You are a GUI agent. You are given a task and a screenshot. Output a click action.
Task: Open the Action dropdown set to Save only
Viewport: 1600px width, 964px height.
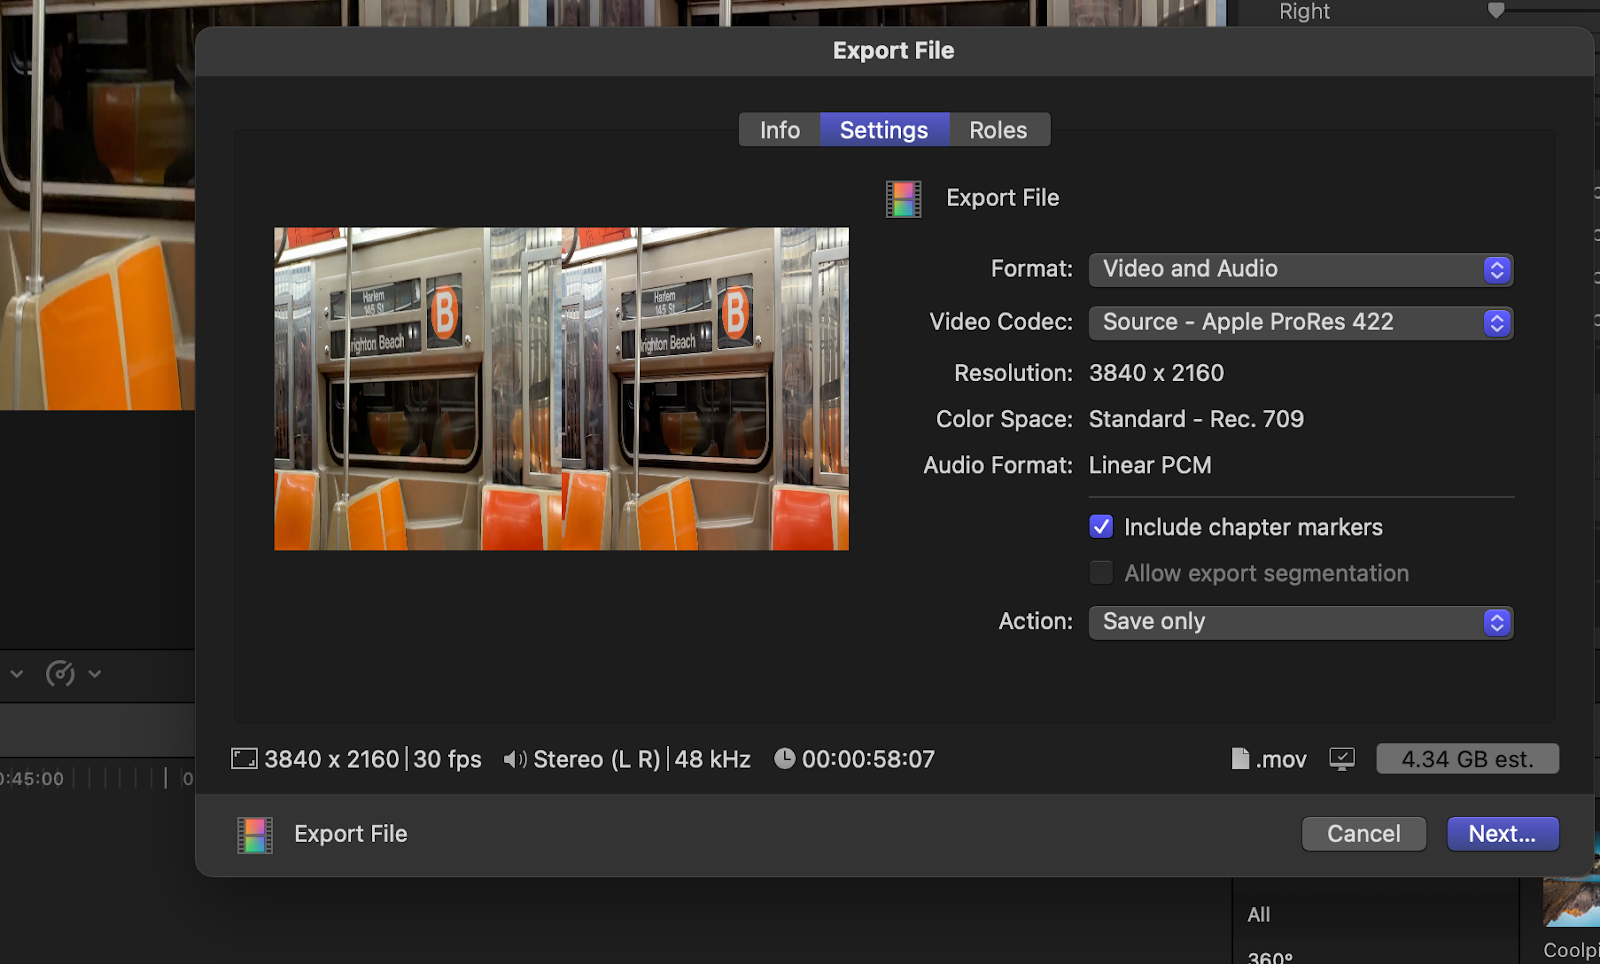coord(1300,622)
